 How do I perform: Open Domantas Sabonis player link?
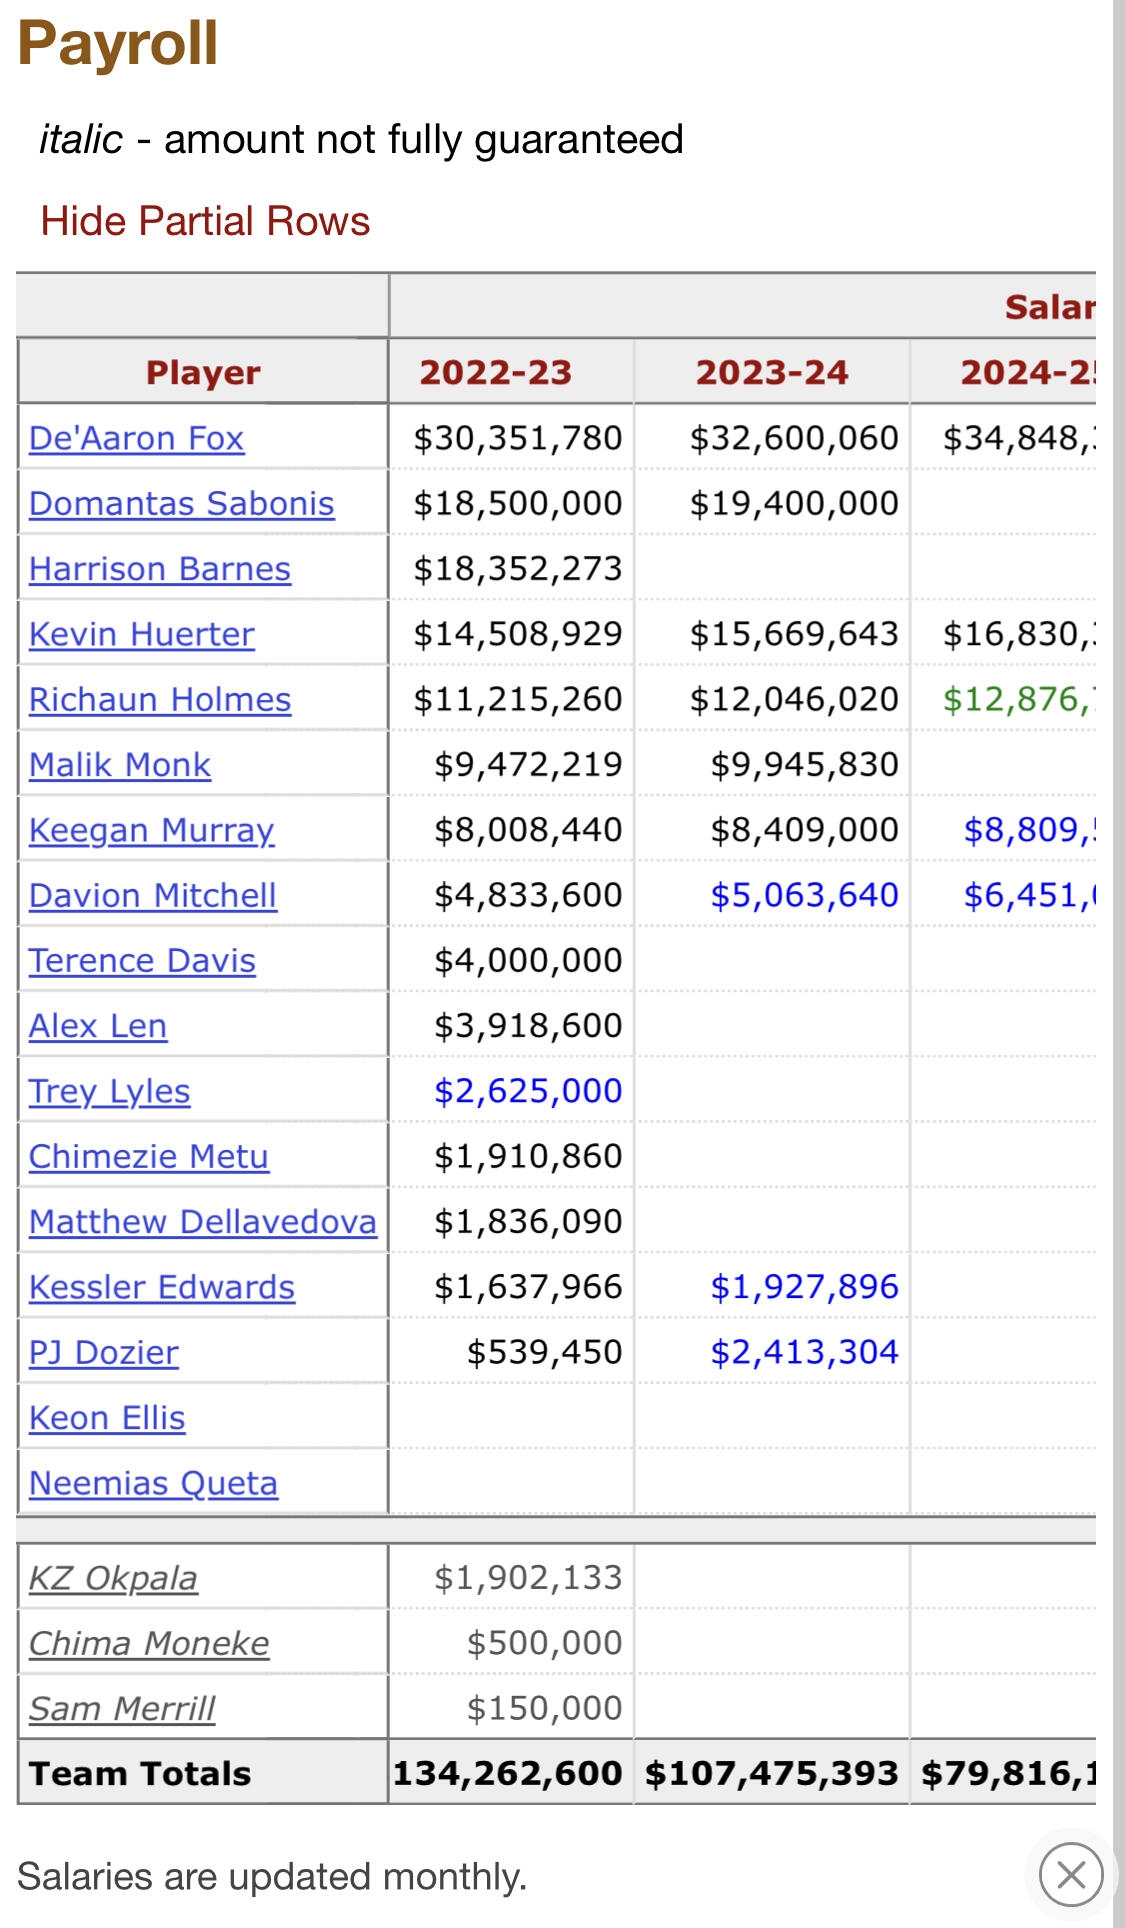click(x=181, y=503)
